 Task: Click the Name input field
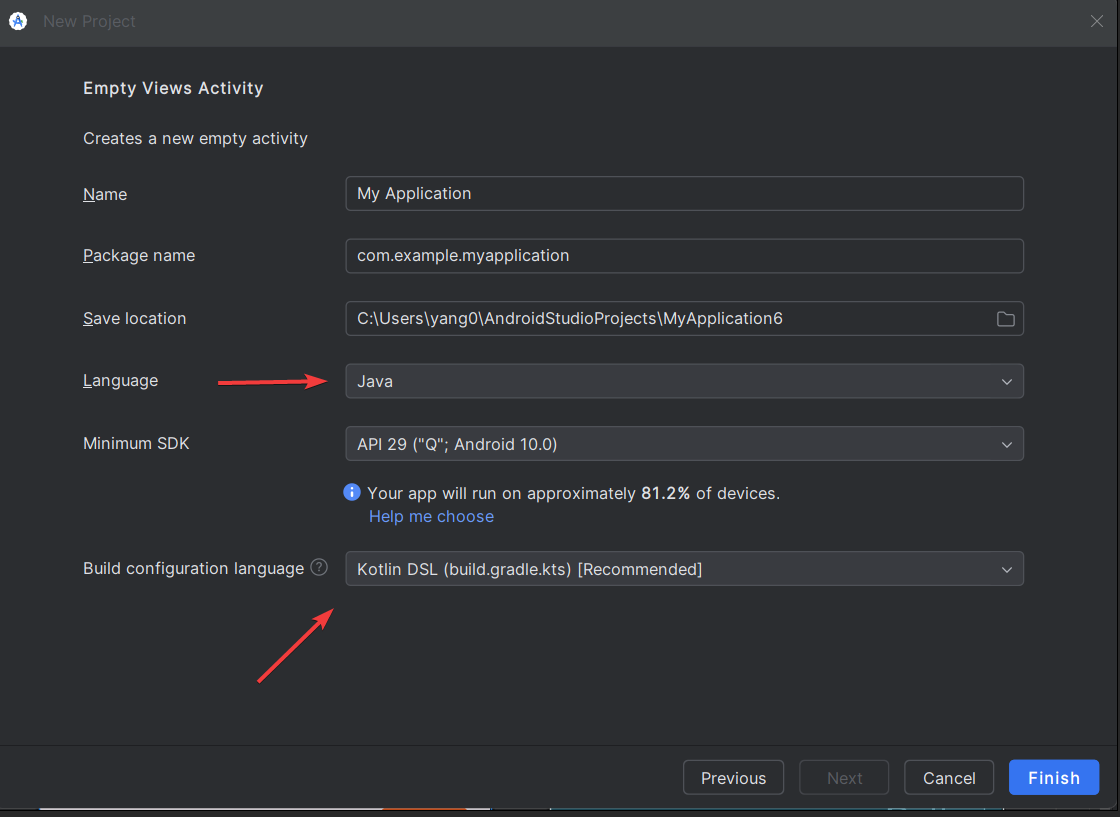[684, 194]
